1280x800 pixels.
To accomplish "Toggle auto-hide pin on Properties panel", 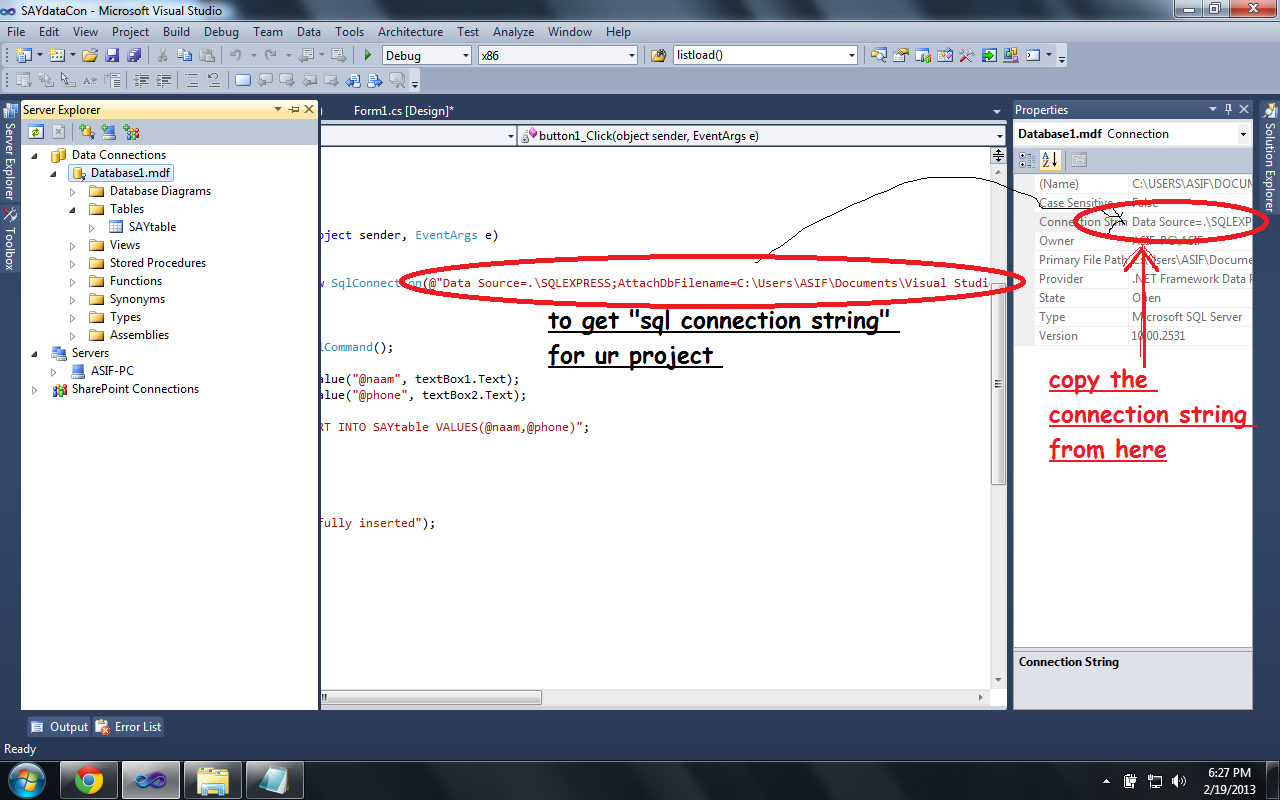I will [1229, 109].
